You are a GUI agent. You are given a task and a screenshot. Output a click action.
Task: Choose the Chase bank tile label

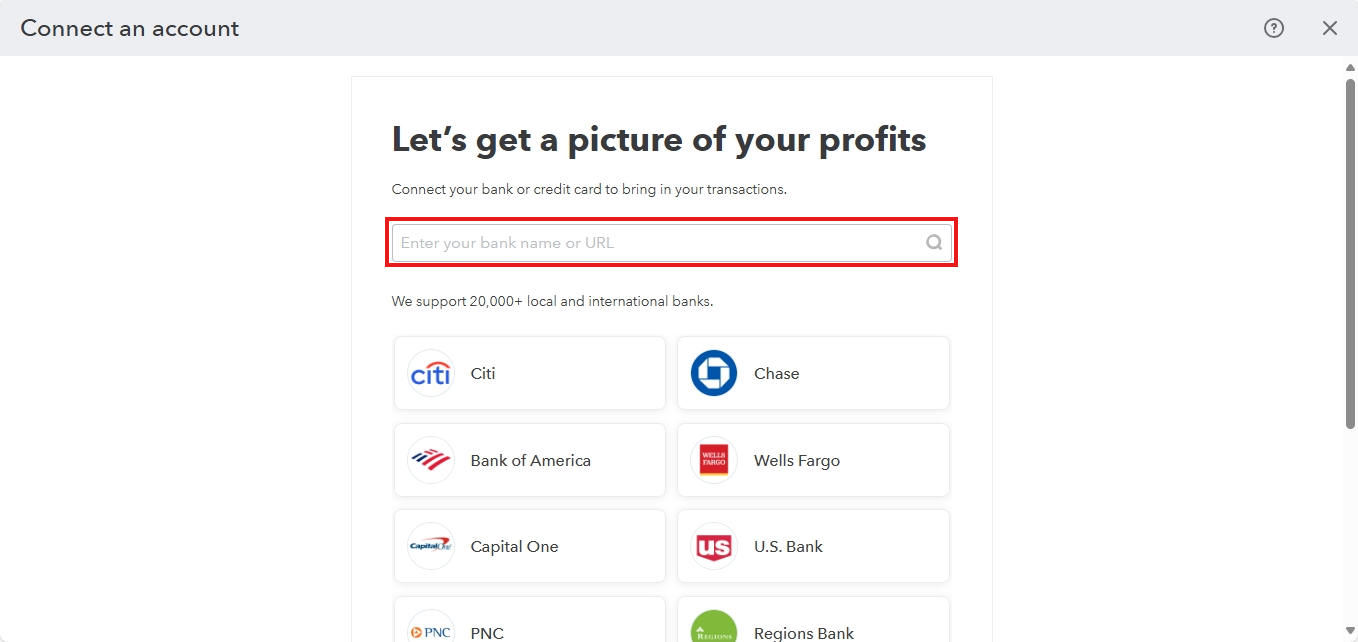[777, 374]
